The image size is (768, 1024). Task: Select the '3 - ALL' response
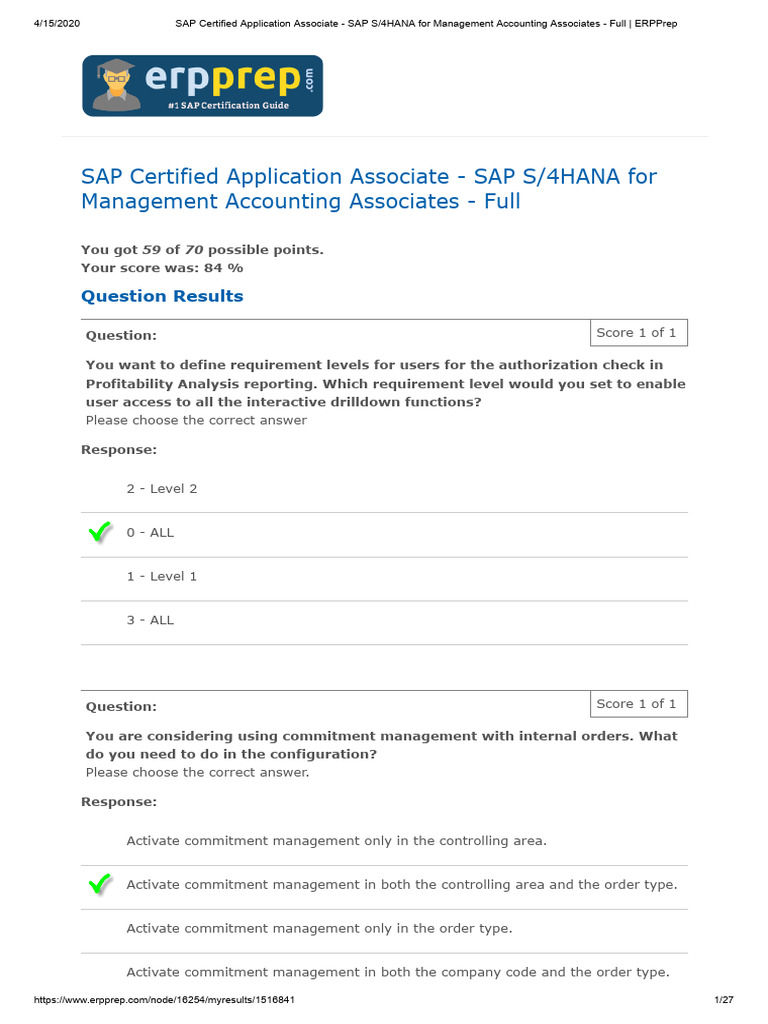[x=150, y=621]
